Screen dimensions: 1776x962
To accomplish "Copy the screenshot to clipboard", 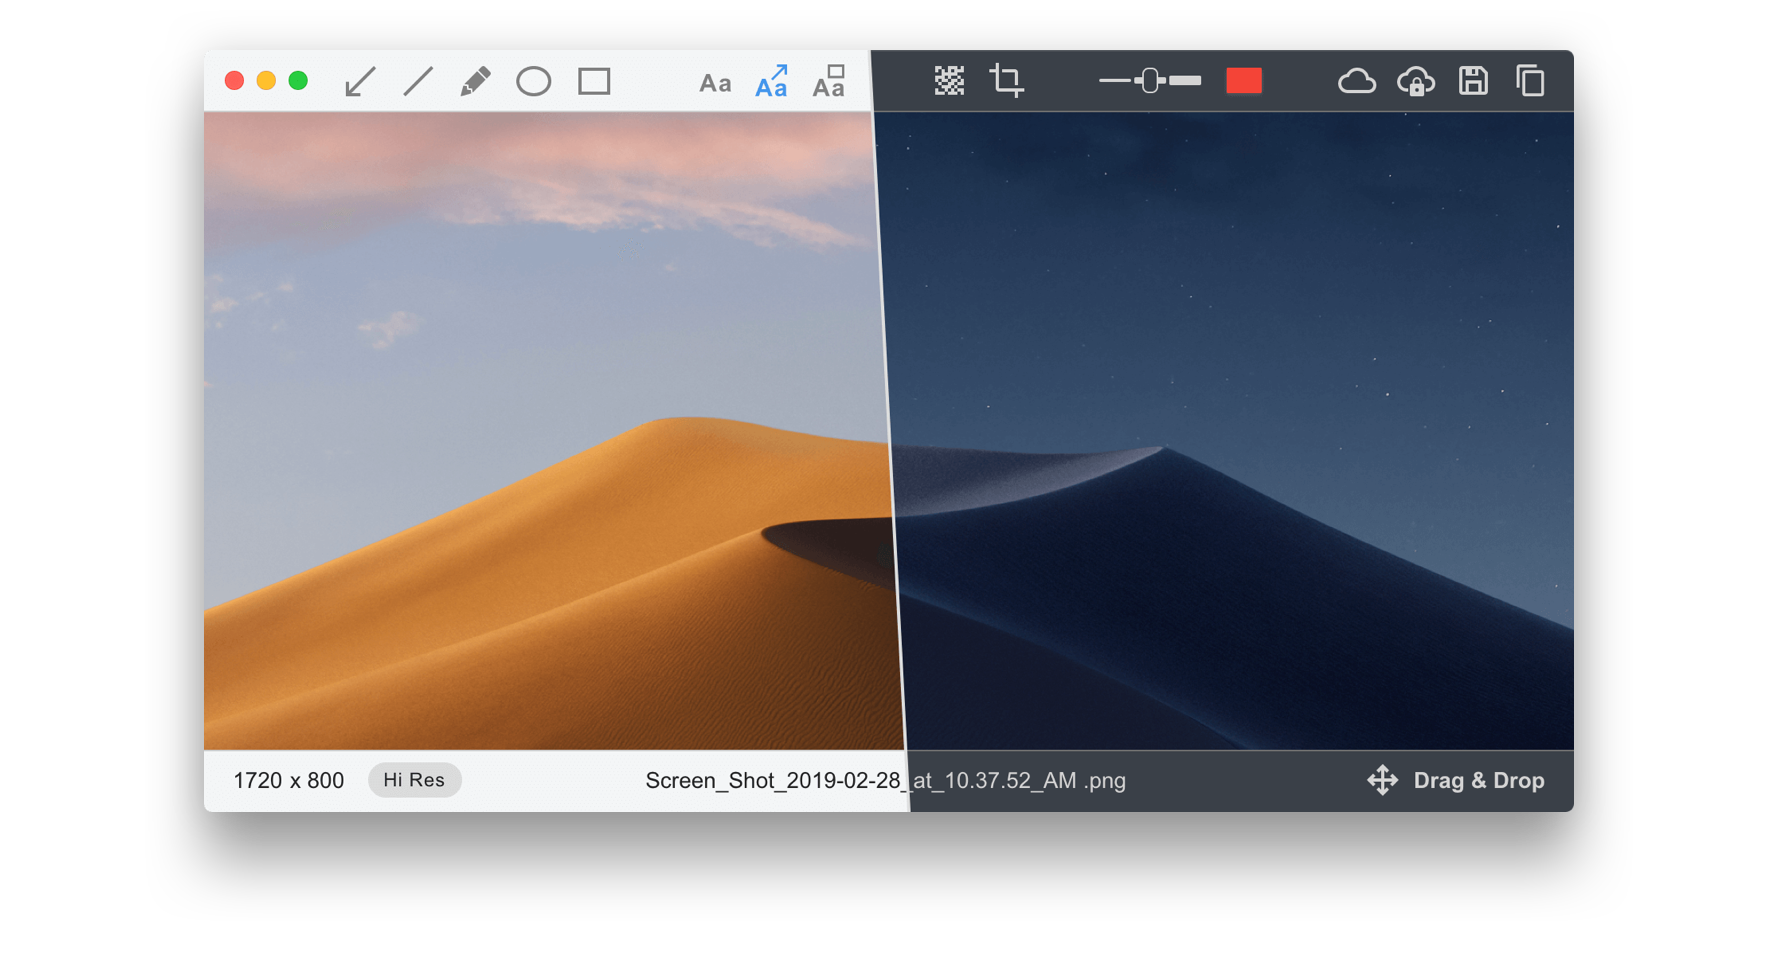I will coord(1530,80).
